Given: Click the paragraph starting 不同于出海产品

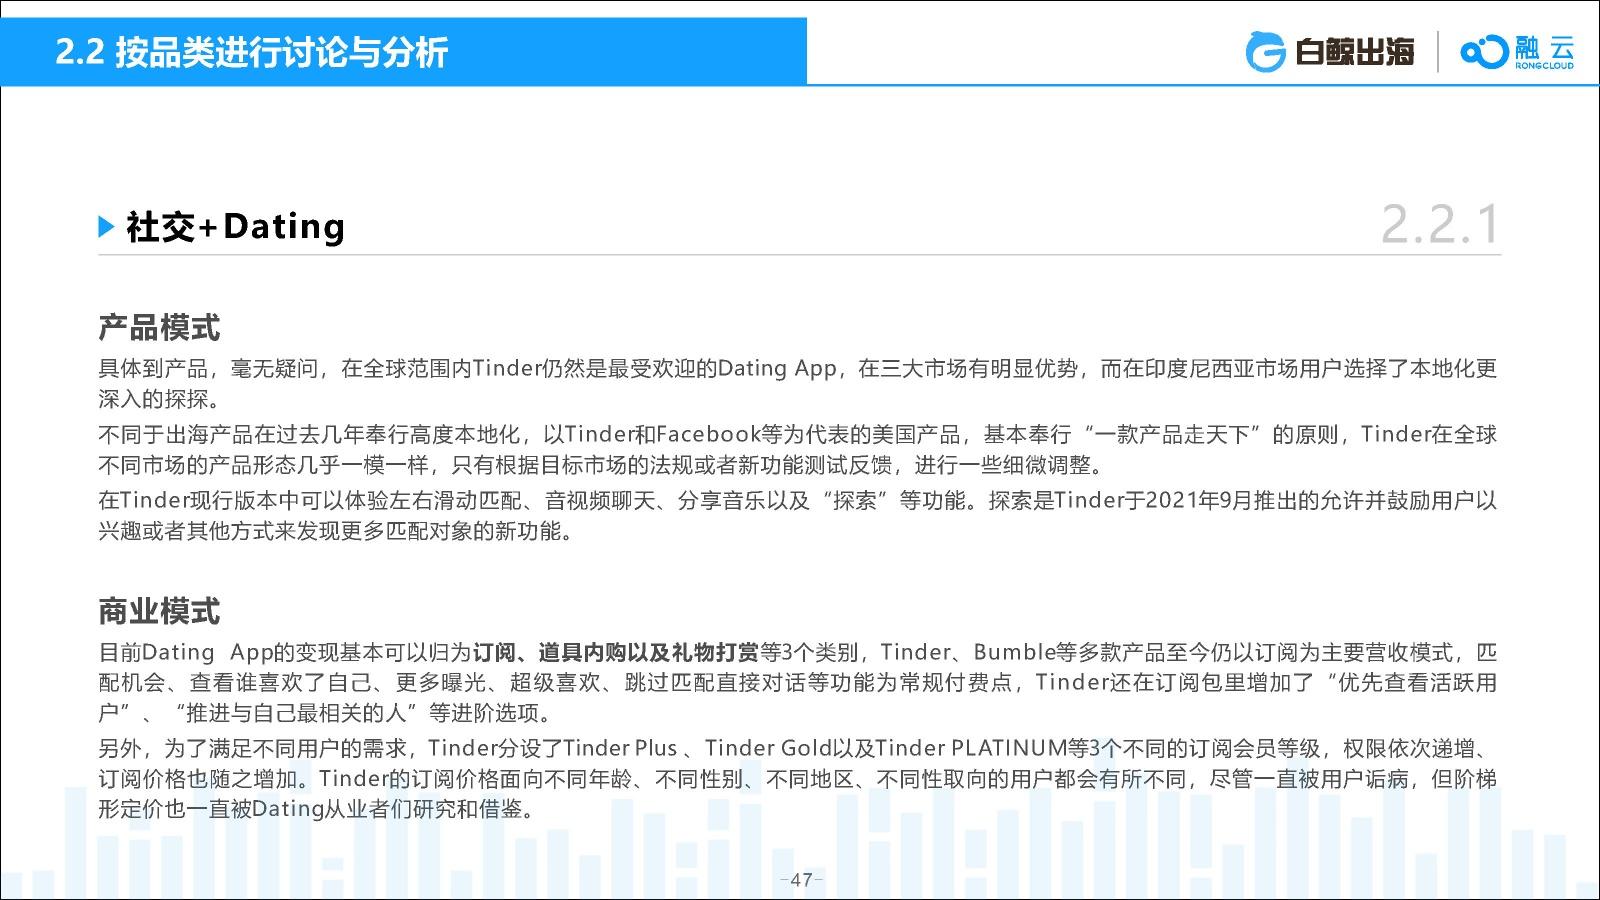Looking at the screenshot, I should (798, 450).
